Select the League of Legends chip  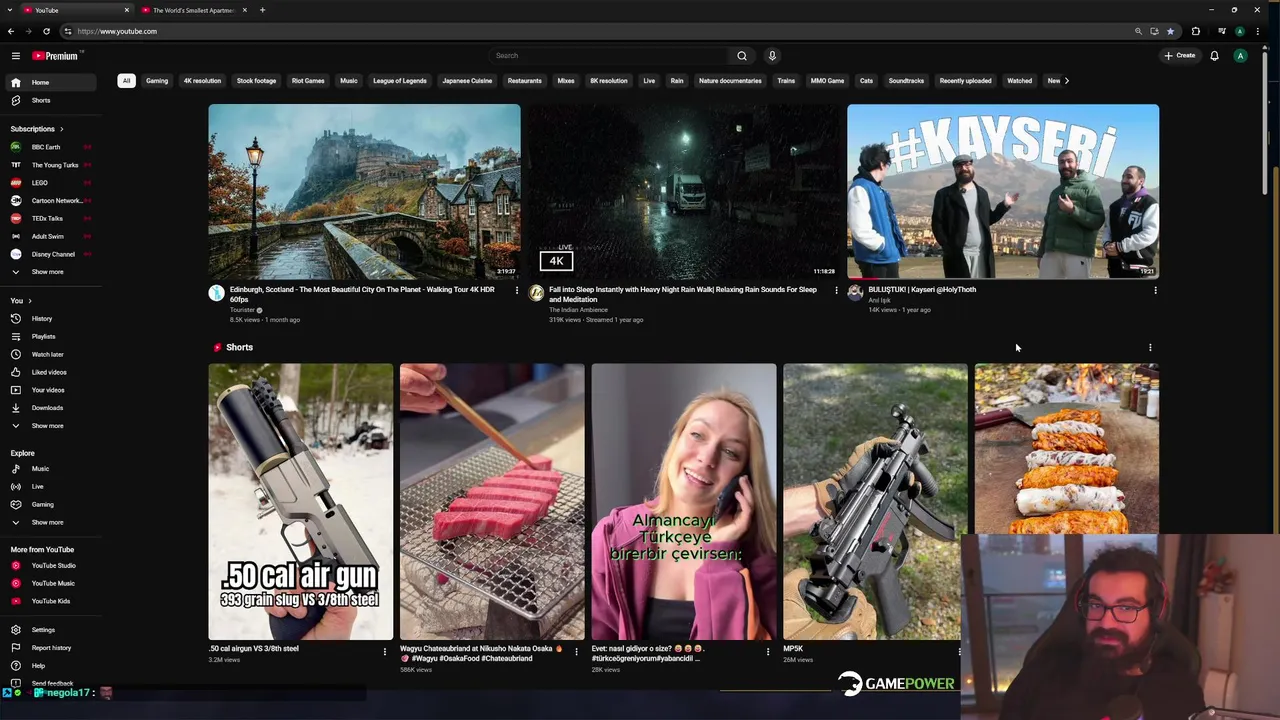click(400, 81)
